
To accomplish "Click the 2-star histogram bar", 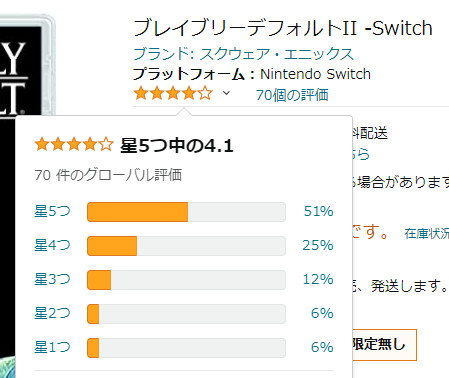I will coord(186,314).
